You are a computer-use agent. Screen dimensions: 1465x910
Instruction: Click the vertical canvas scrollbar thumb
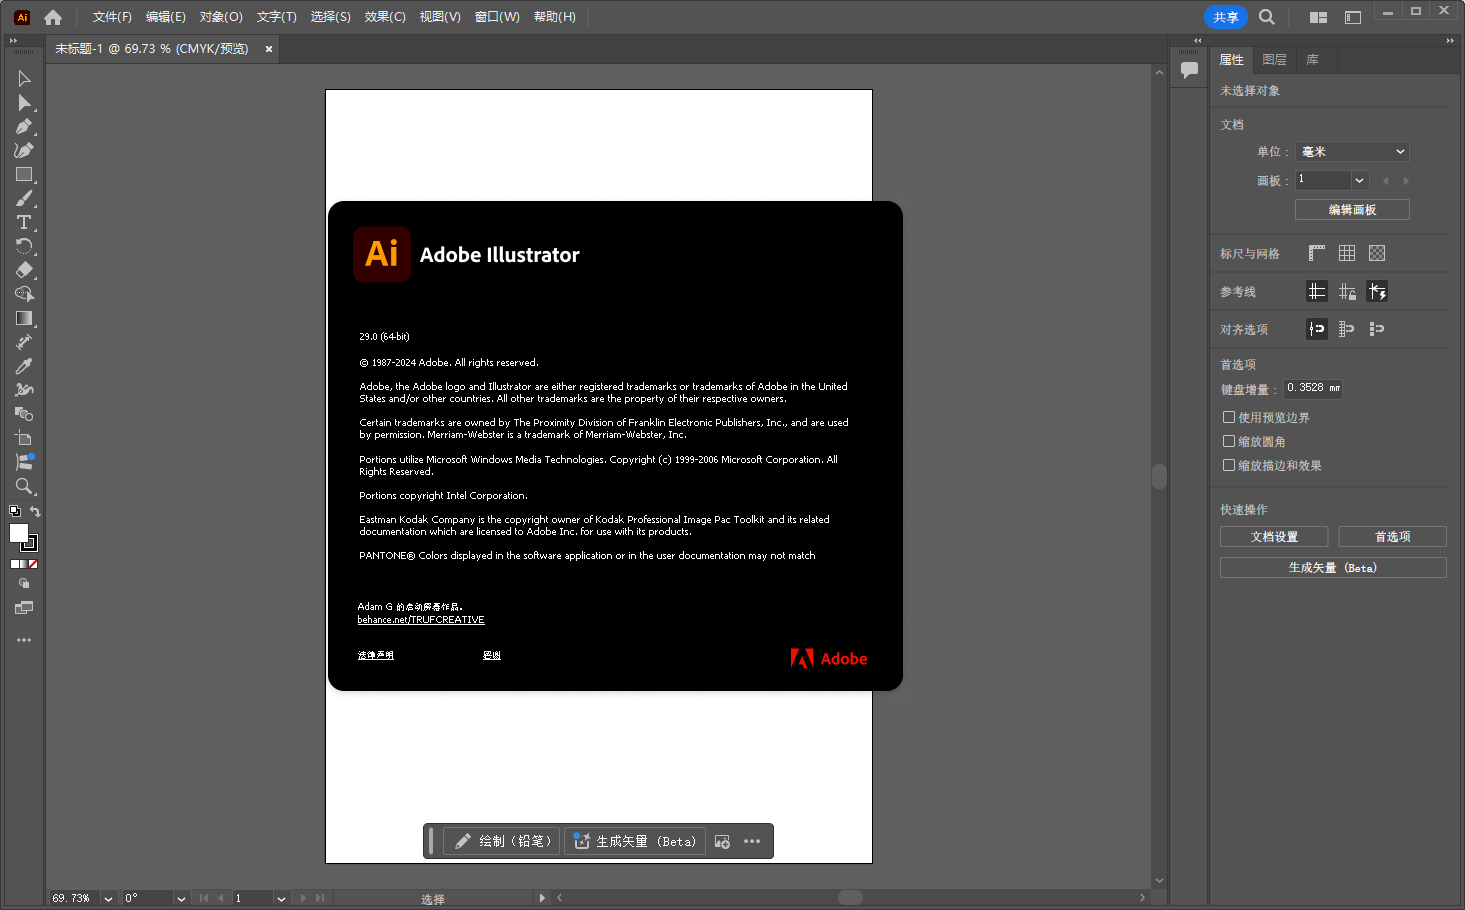point(1159,476)
